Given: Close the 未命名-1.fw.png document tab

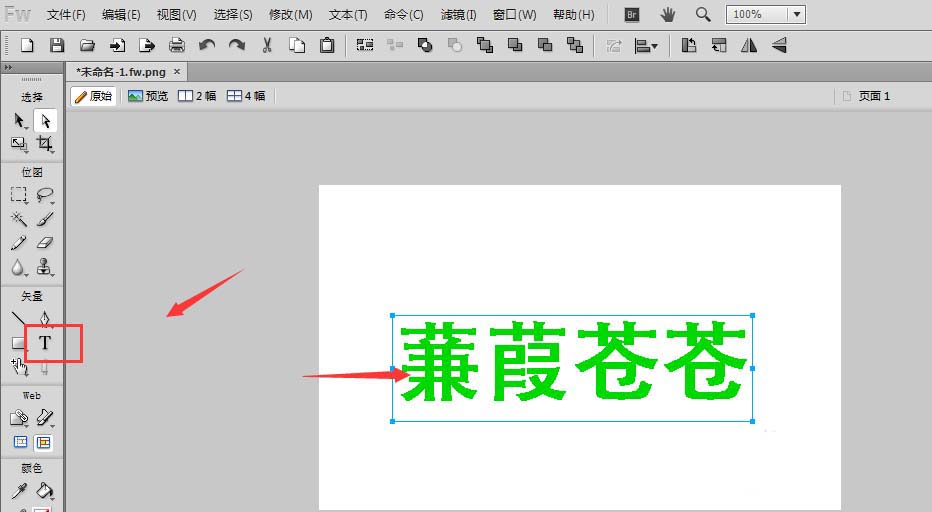Looking at the screenshot, I should [177, 72].
